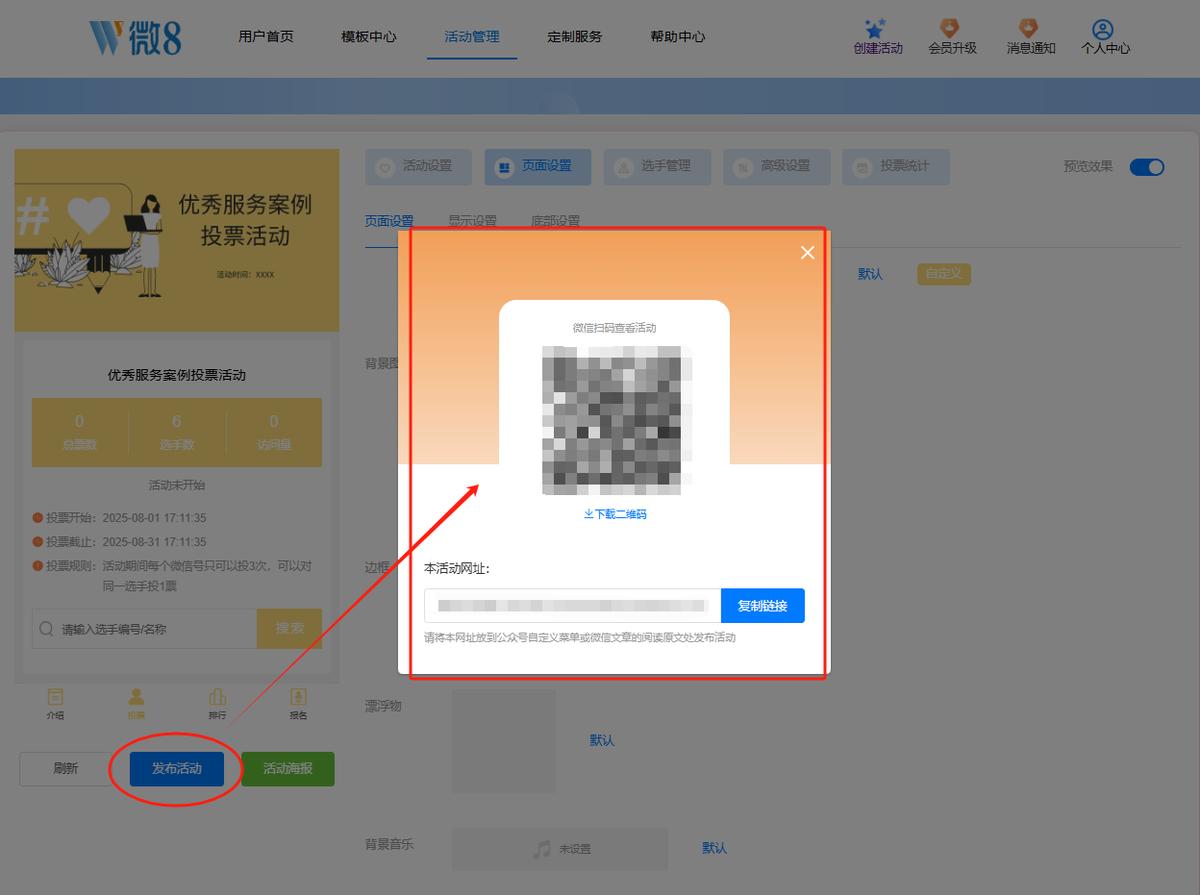Viewport: 1200px width, 895px height.
Task: Click the QR code image
Action: coord(614,420)
